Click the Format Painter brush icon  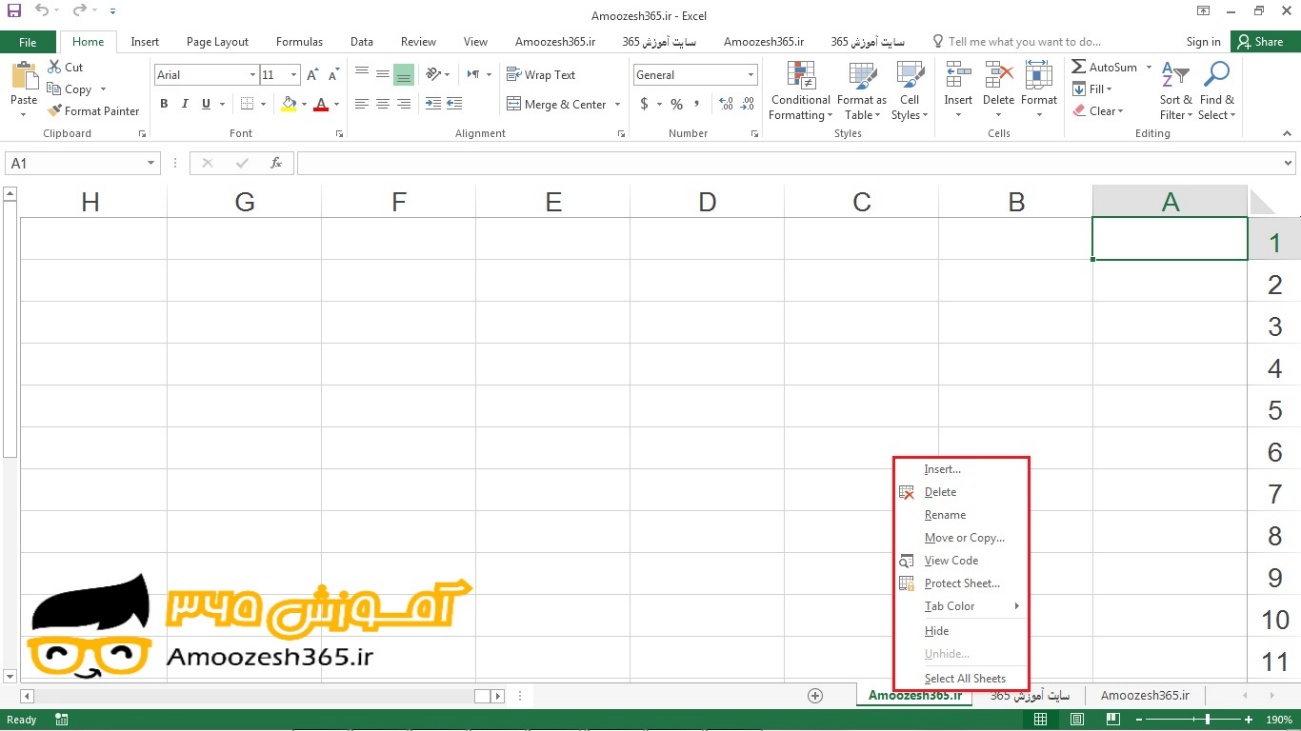point(55,111)
